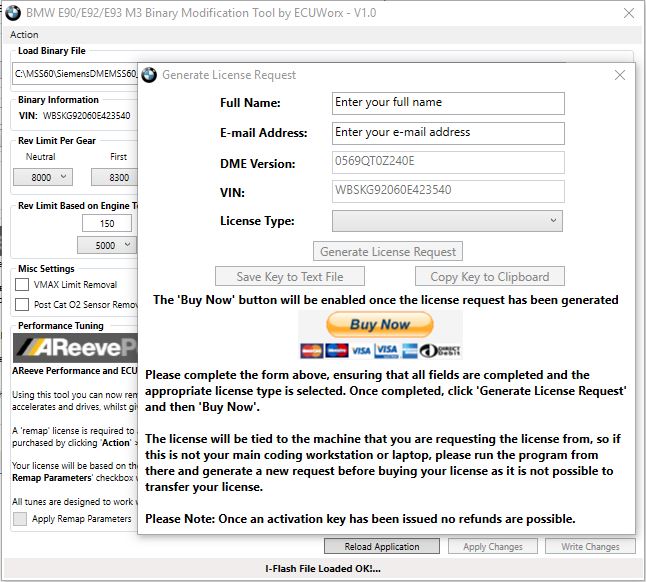Close the main ECUWorx tool window
The image size is (646, 582).
[x=629, y=13]
